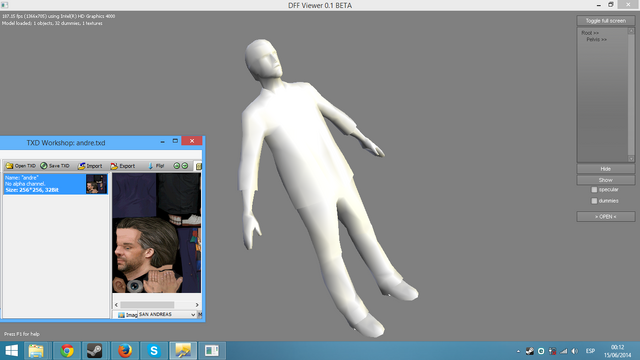Click the round teal tray icon
This screenshot has width=640, height=360.
coord(541,351)
